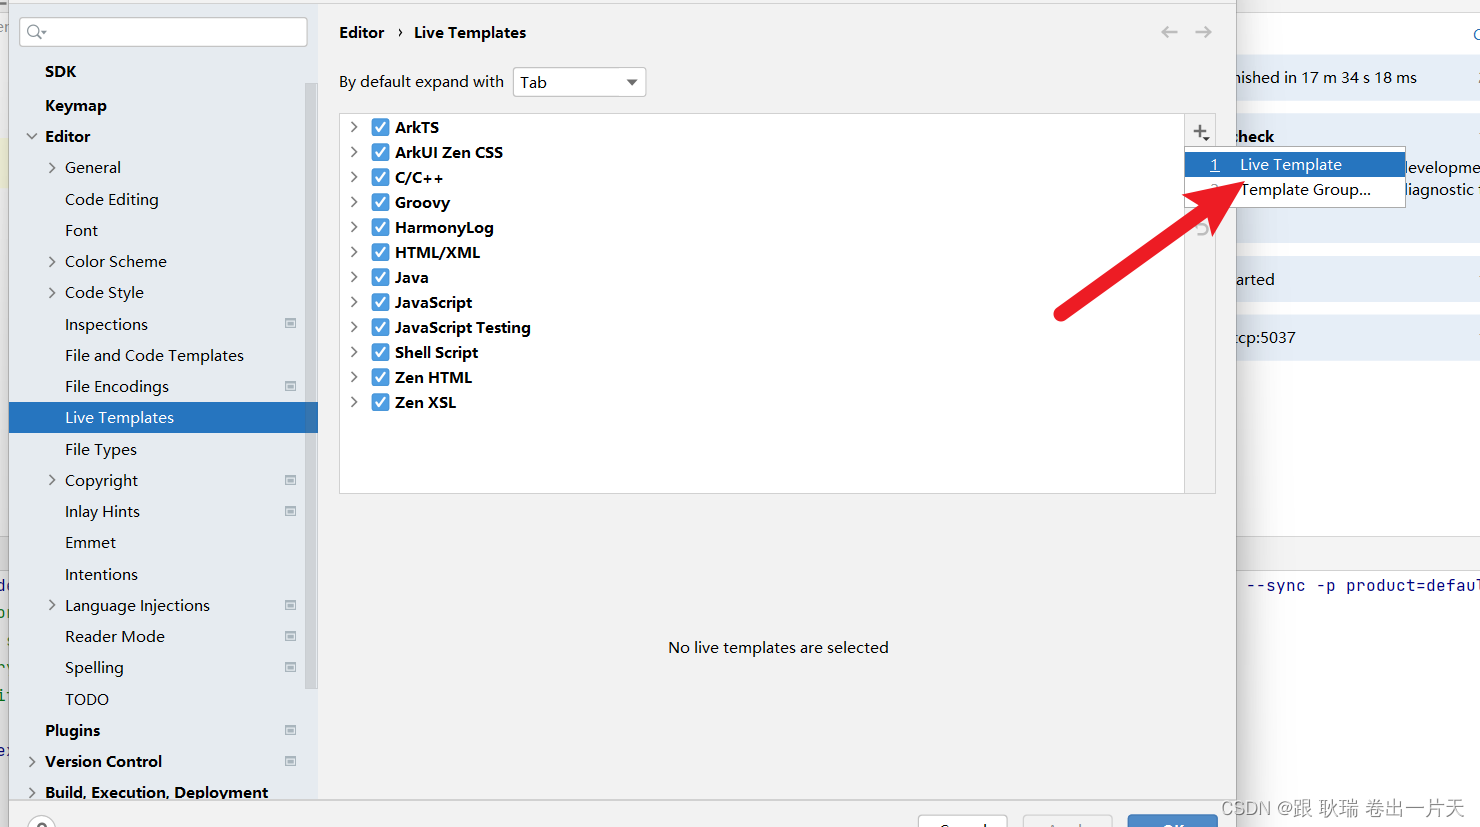This screenshot has width=1480, height=827.
Task: Choose Live Template from the popup menu
Action: [x=1294, y=164]
